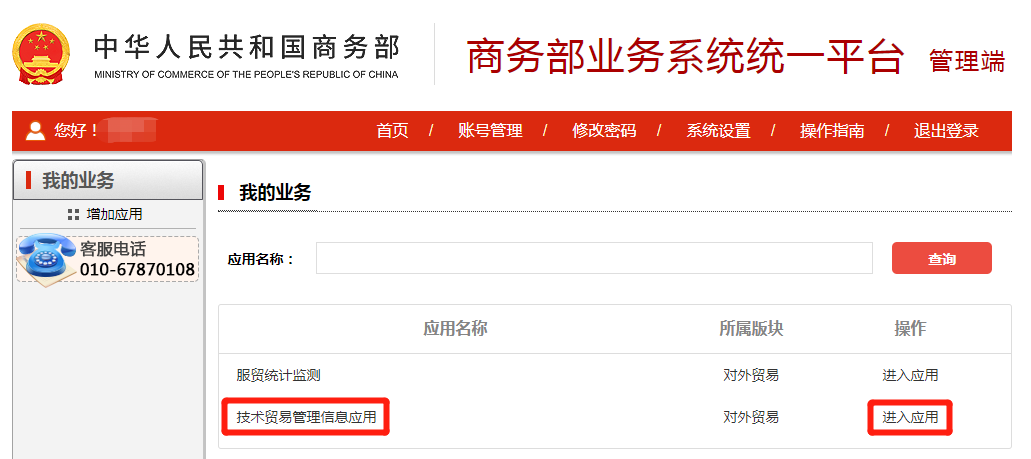This screenshot has height=459, width=1031.
Task: Click the 所属版块 column header
Action: [751, 328]
